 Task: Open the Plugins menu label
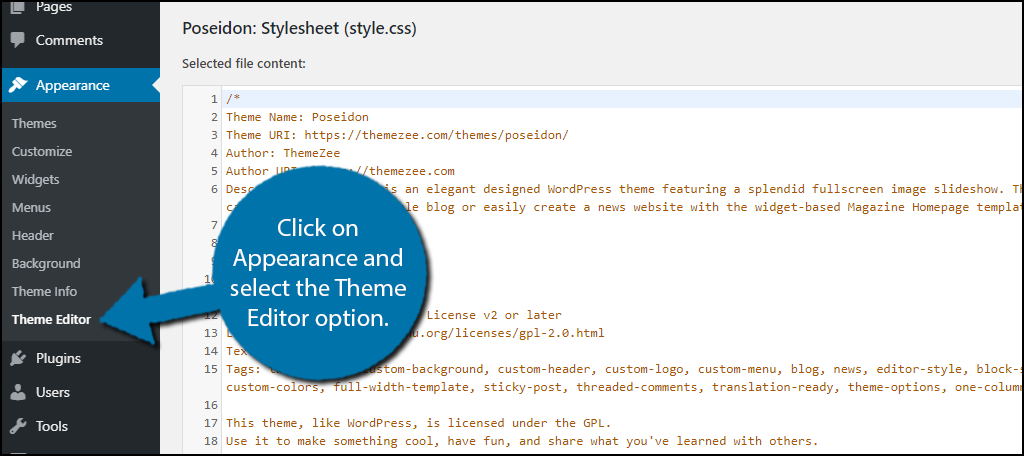[58, 358]
